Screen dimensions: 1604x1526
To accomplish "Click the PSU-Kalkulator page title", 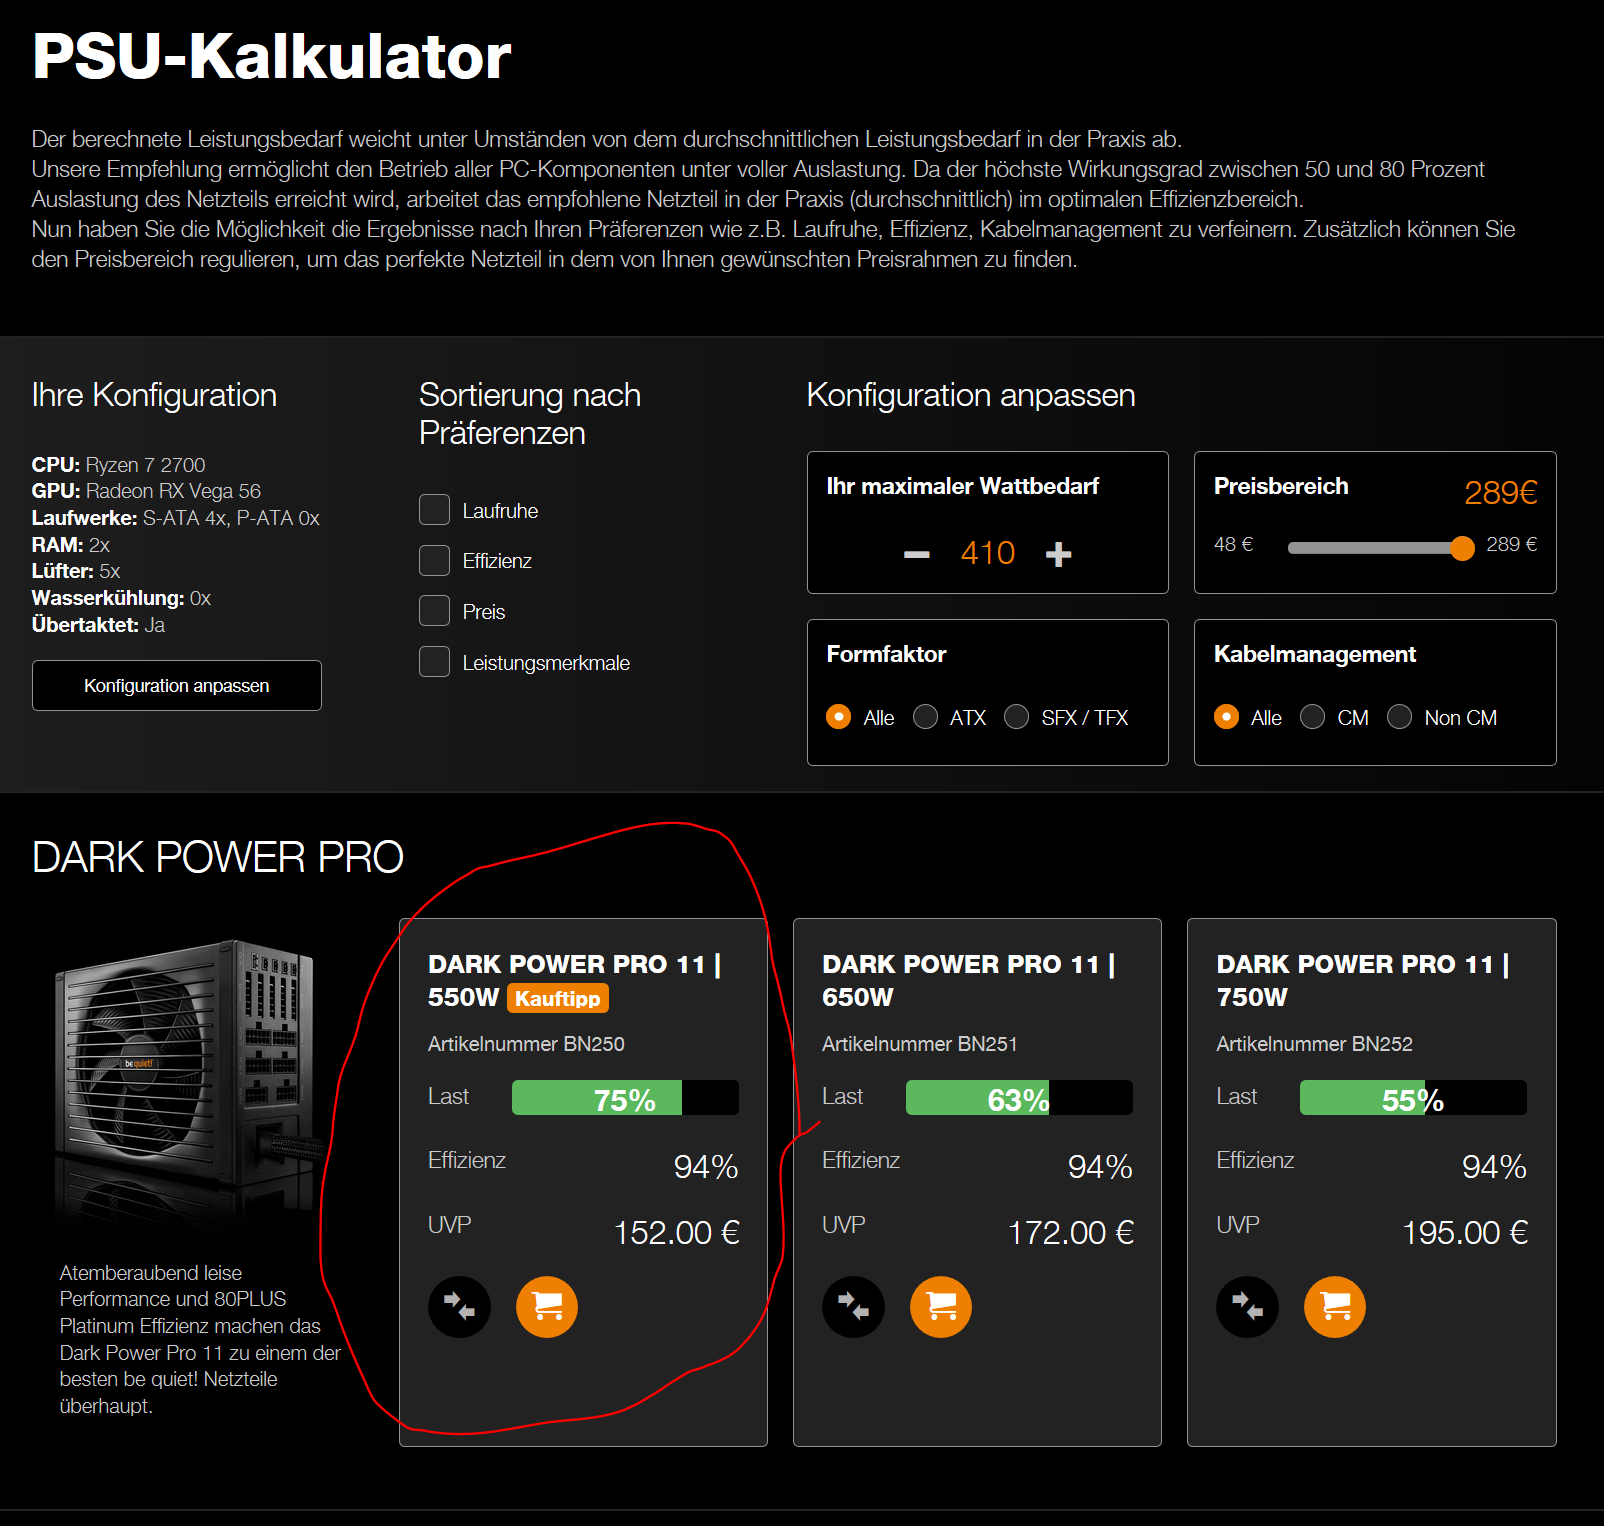I will [x=272, y=56].
